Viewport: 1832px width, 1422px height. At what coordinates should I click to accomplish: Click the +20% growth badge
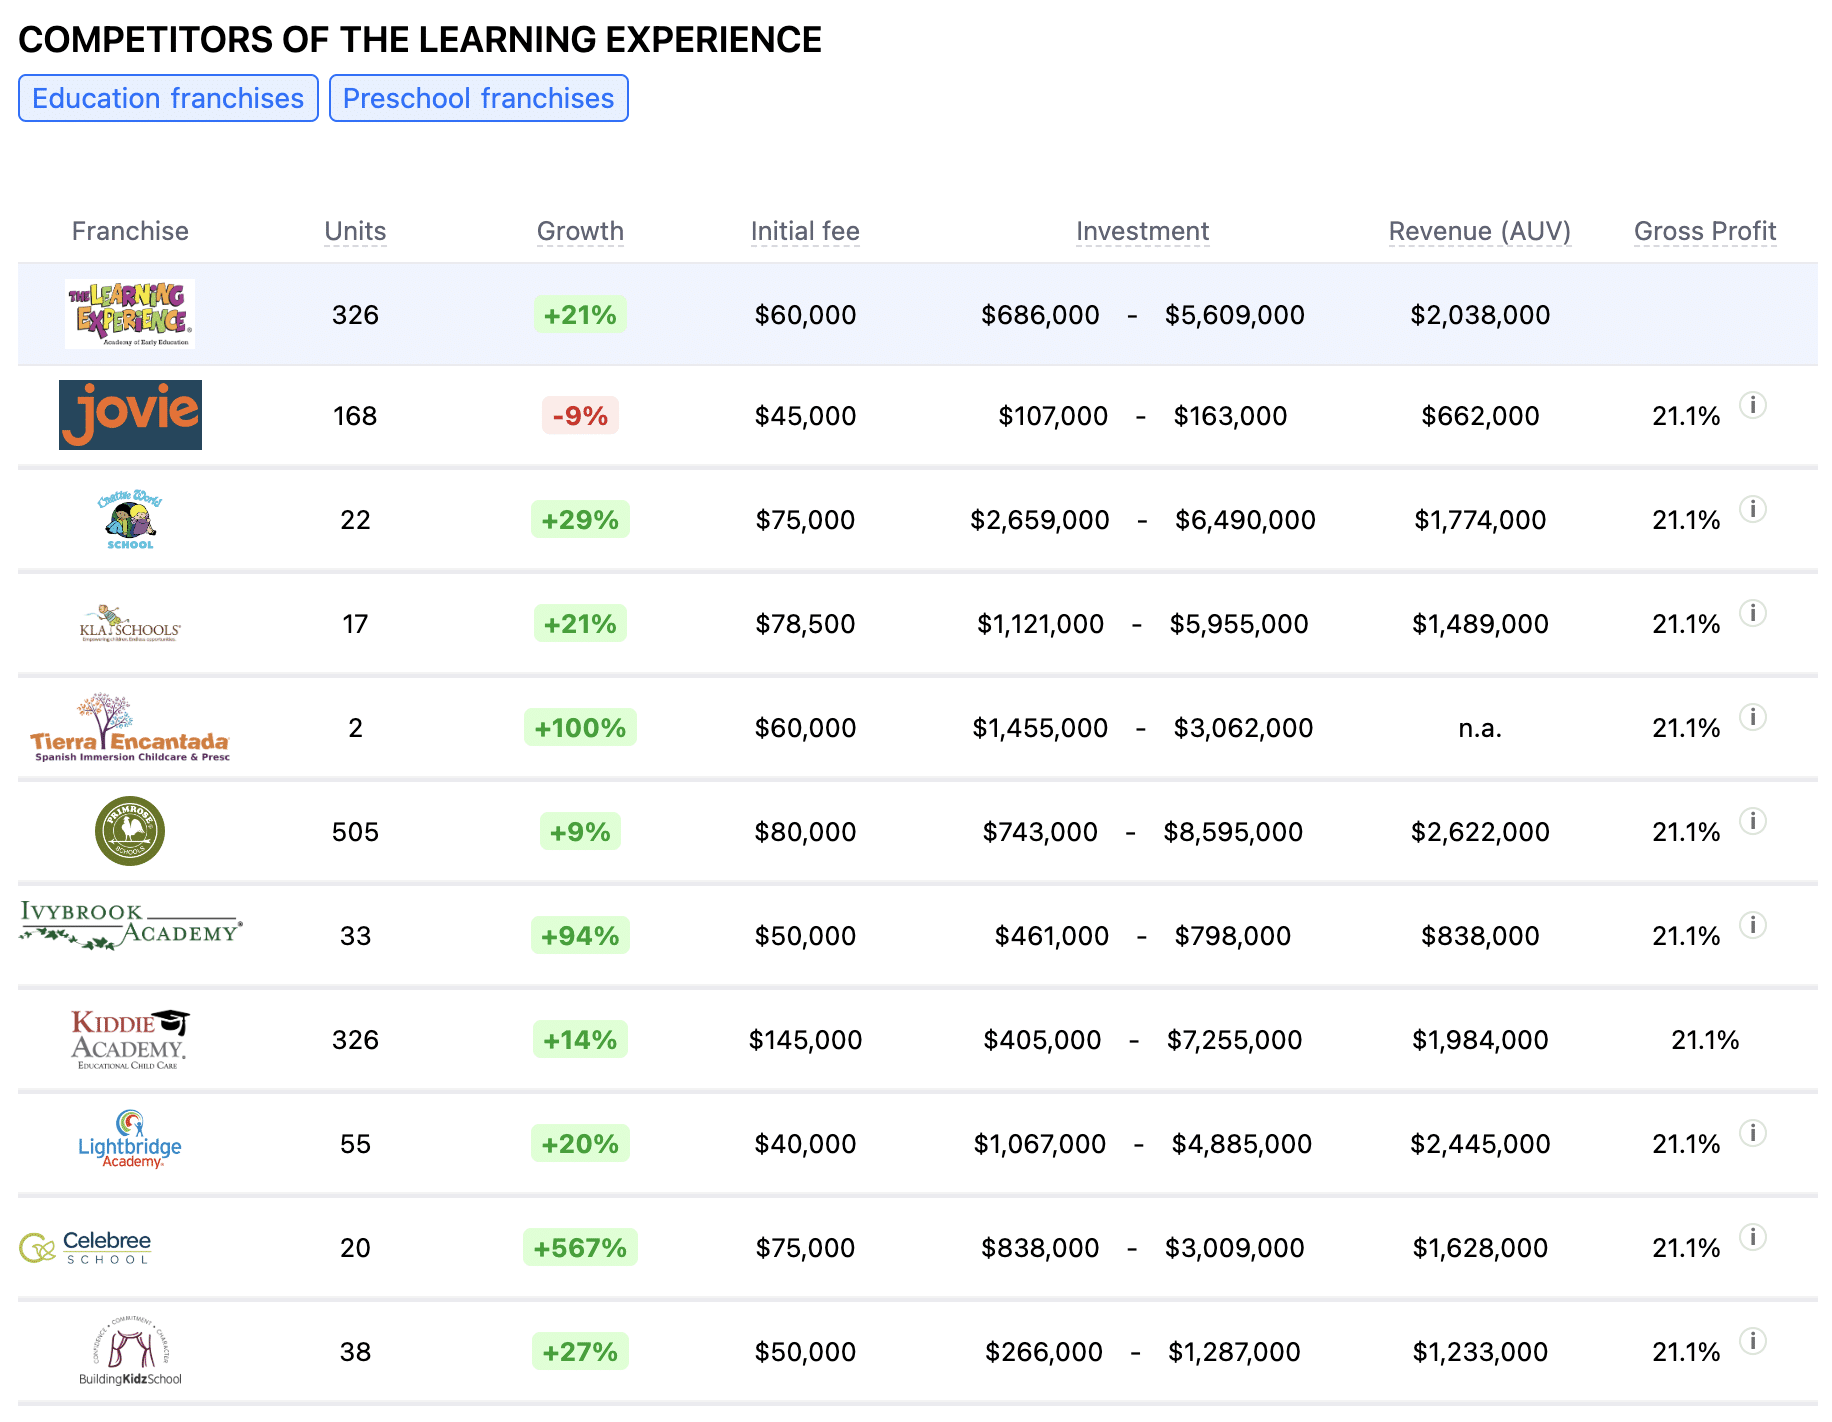[580, 1143]
